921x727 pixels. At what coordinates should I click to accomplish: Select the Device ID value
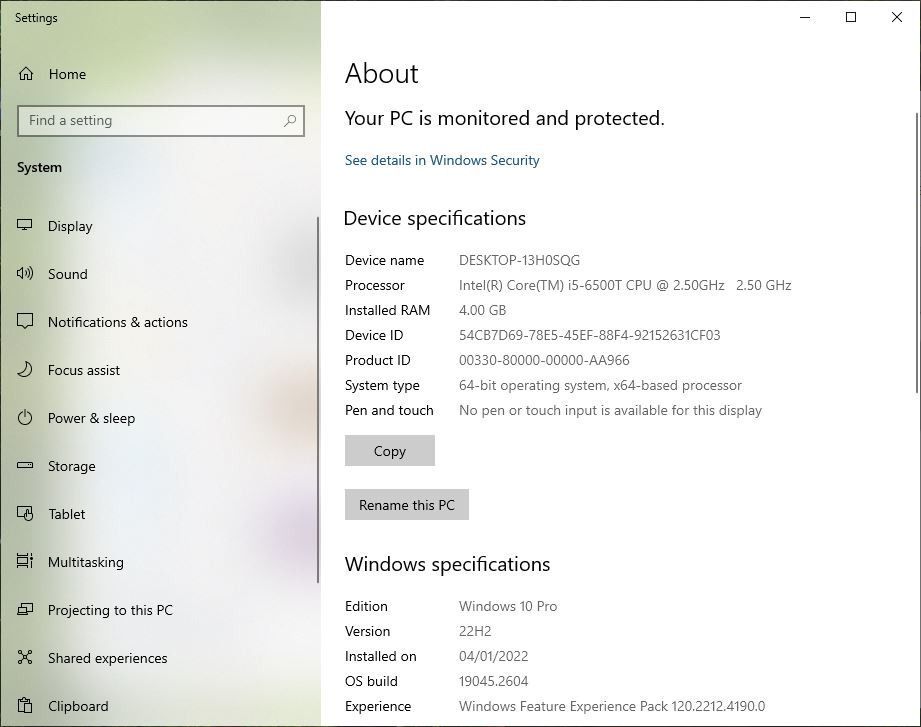(589, 335)
